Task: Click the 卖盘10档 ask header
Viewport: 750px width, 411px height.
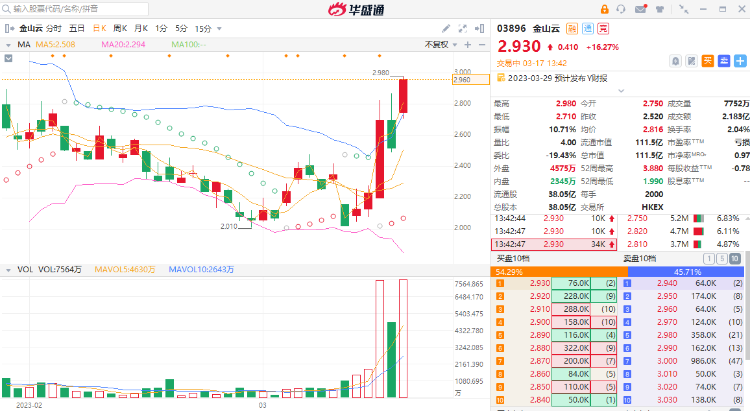Action: point(639,259)
